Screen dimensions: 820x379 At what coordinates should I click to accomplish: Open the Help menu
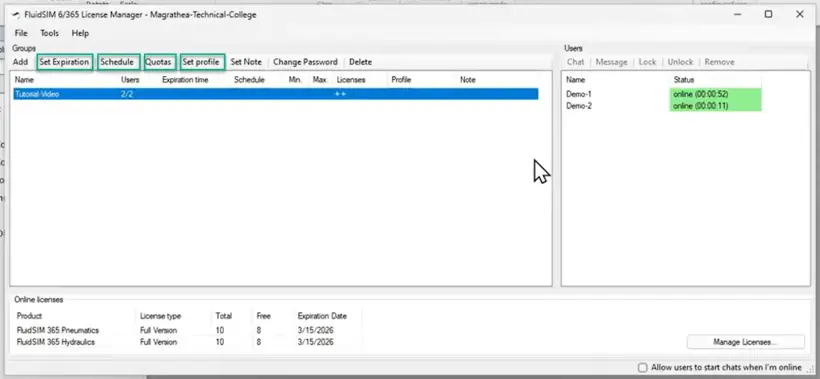point(80,33)
